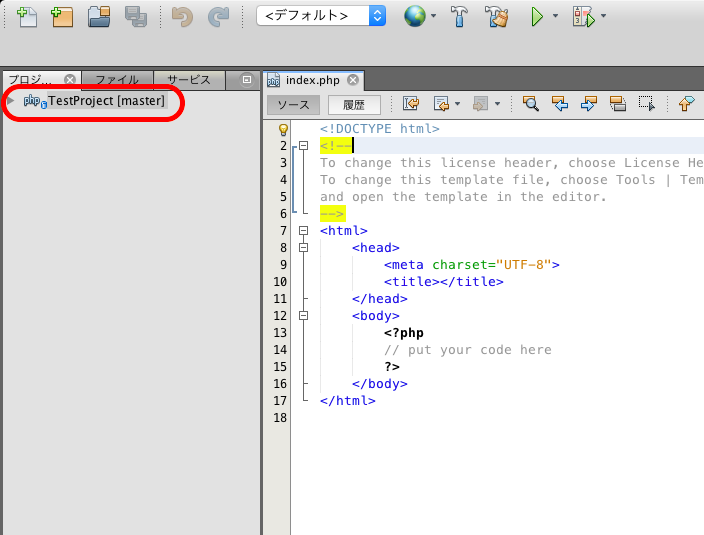Click the </html> closing tag

[x=348, y=401]
